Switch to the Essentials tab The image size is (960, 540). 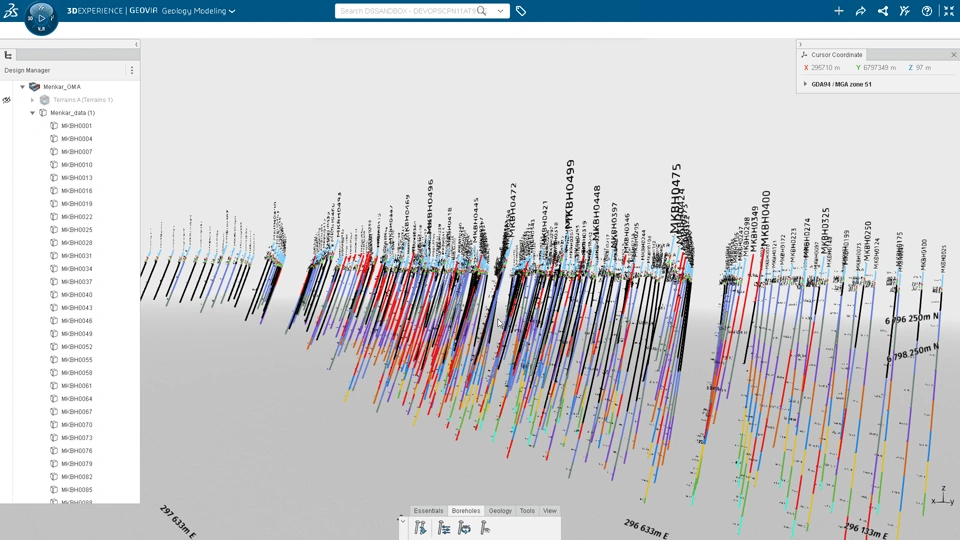click(428, 511)
